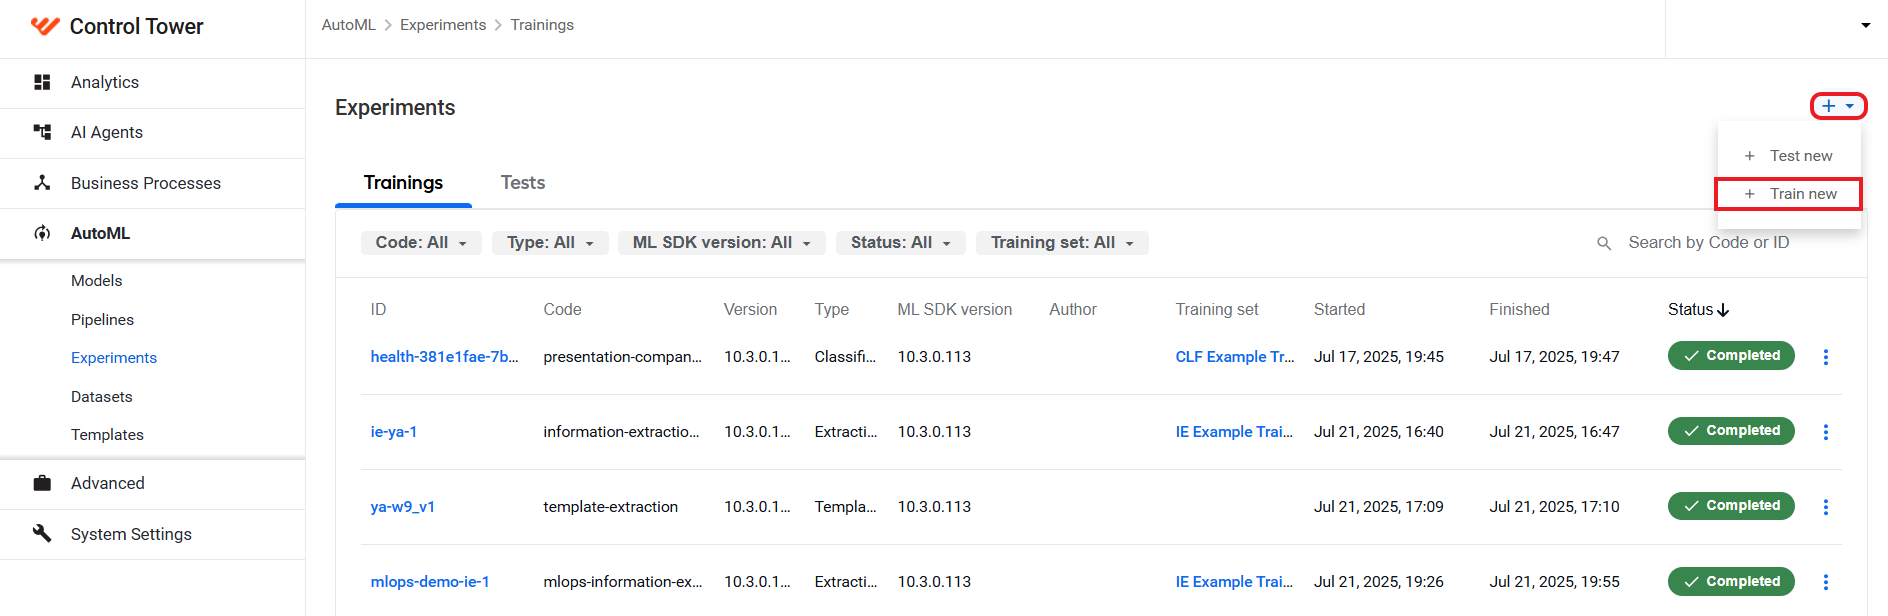Click the AutoML sidebar icon
1888x616 pixels.
coord(42,233)
